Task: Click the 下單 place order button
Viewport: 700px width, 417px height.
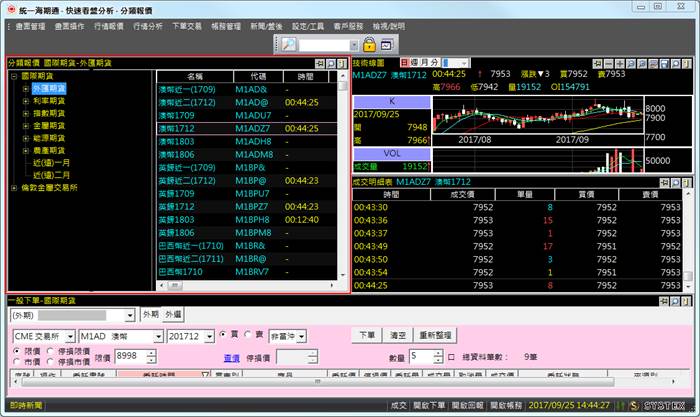Action: [367, 335]
